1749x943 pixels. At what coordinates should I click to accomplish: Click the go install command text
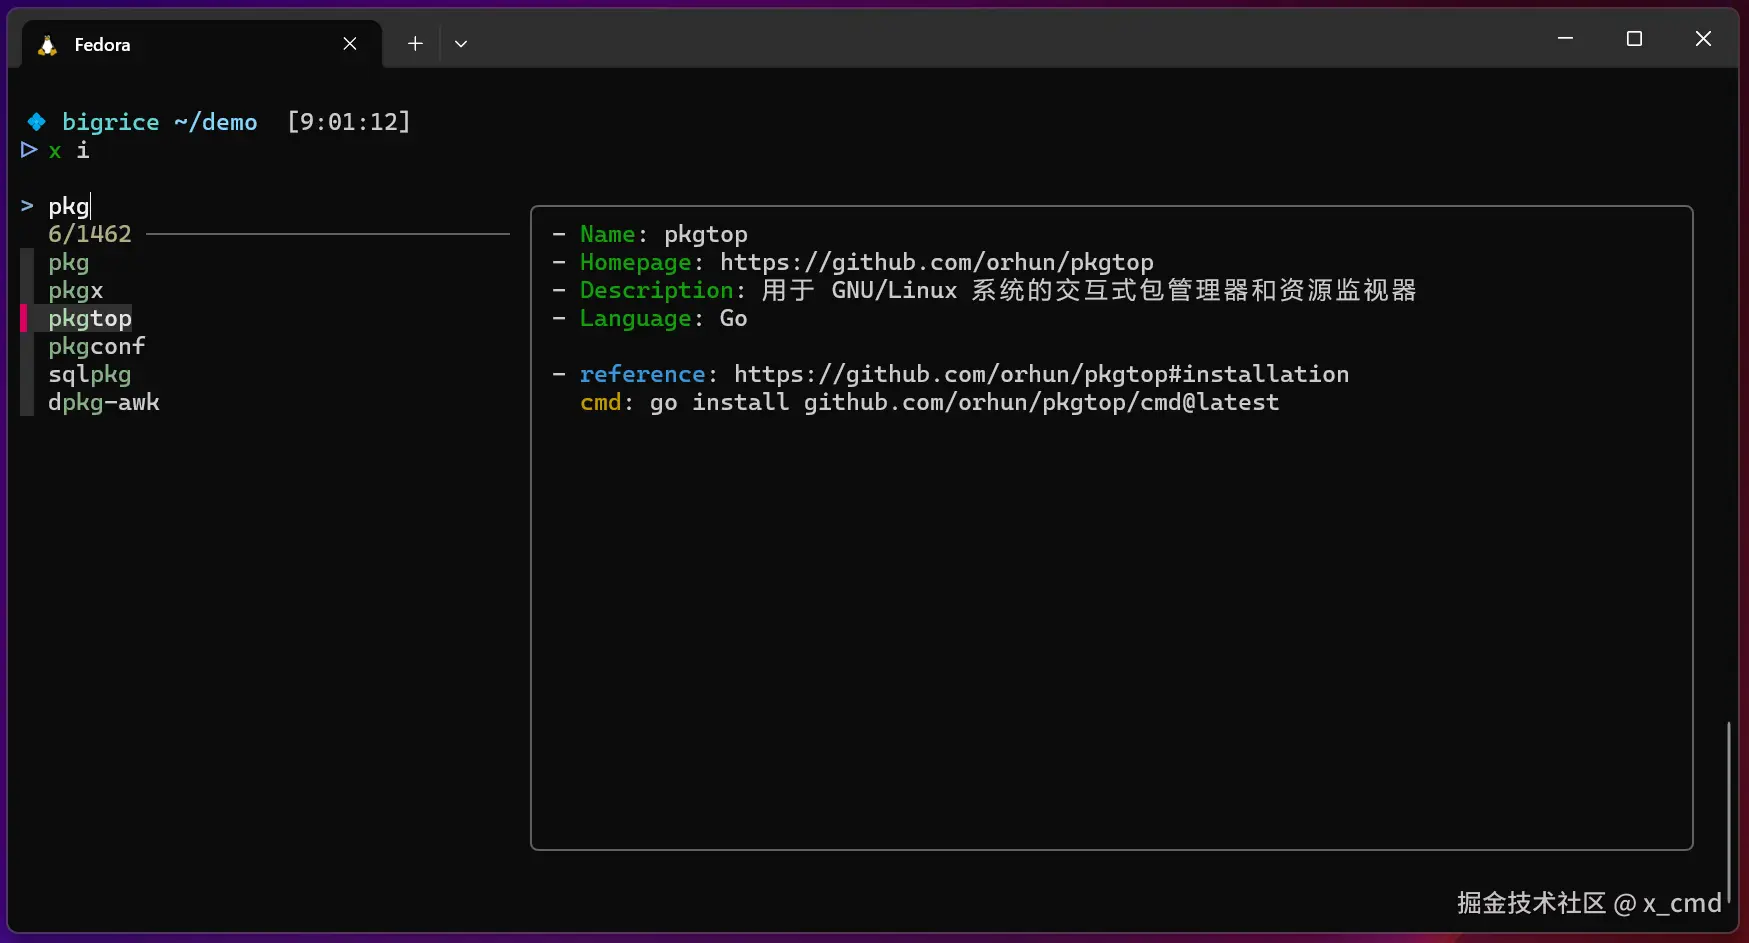click(x=965, y=402)
